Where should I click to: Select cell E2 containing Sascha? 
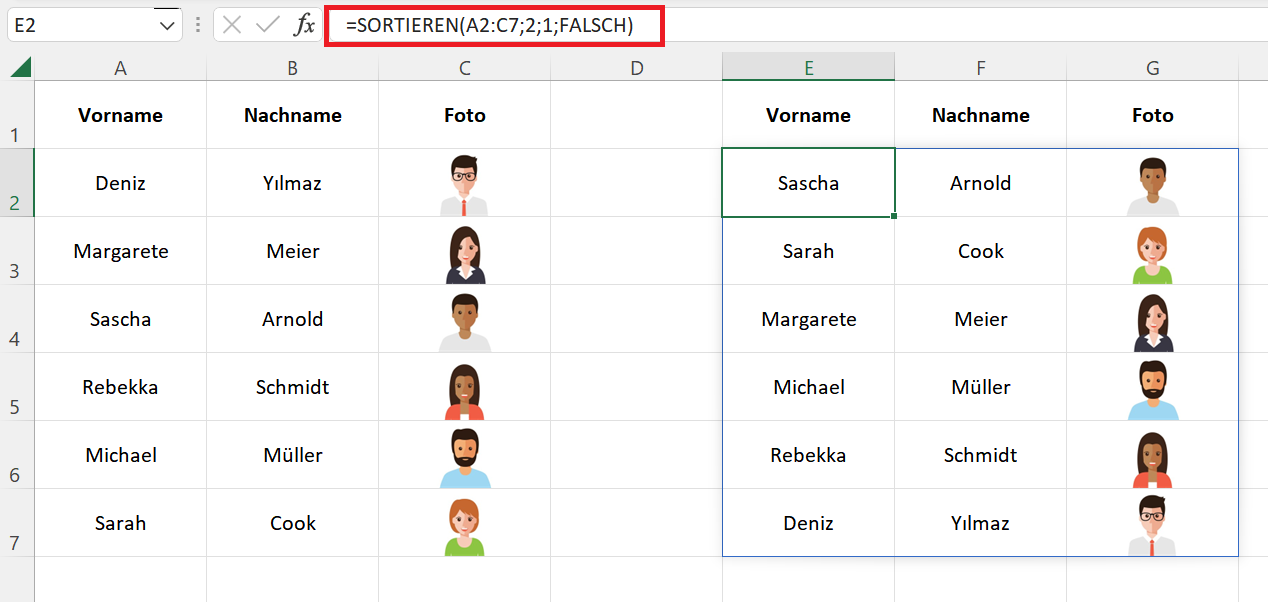click(808, 183)
